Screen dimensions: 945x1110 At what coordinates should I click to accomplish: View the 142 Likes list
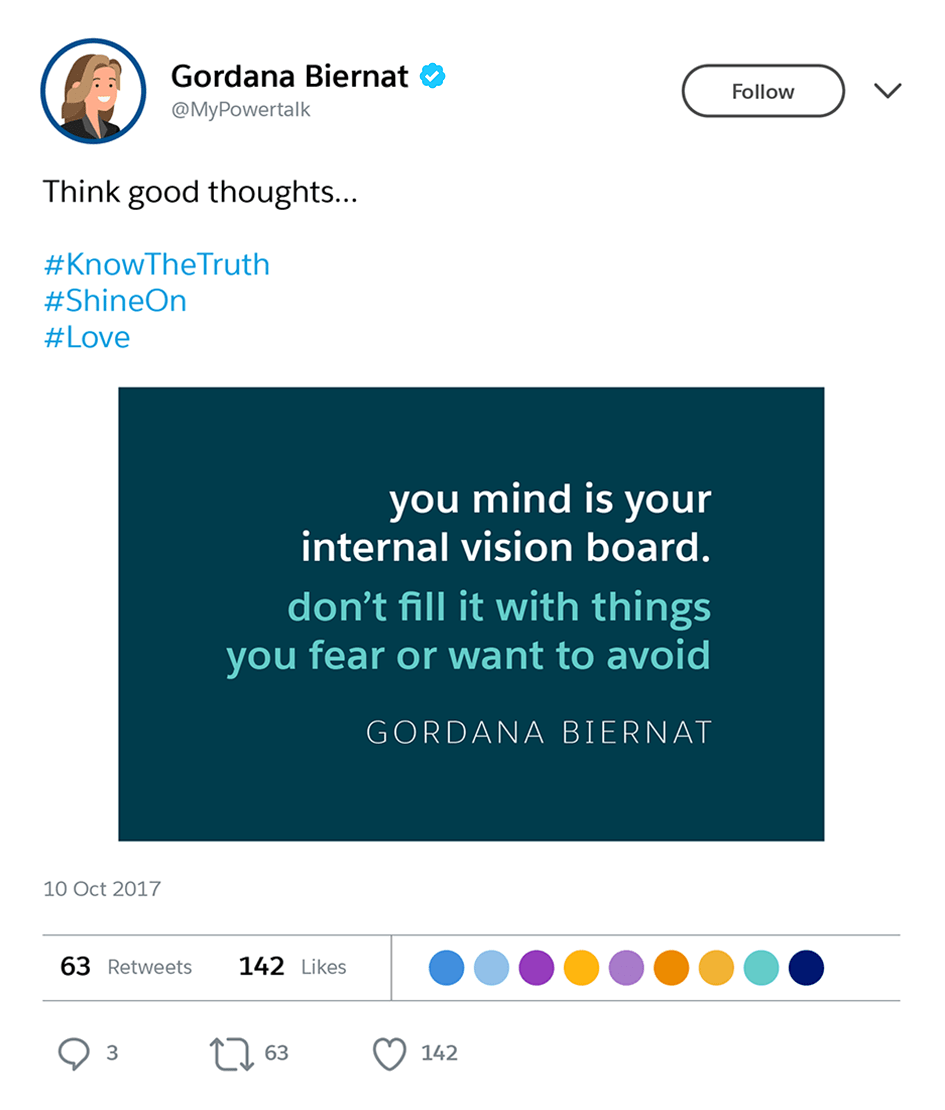pos(292,967)
